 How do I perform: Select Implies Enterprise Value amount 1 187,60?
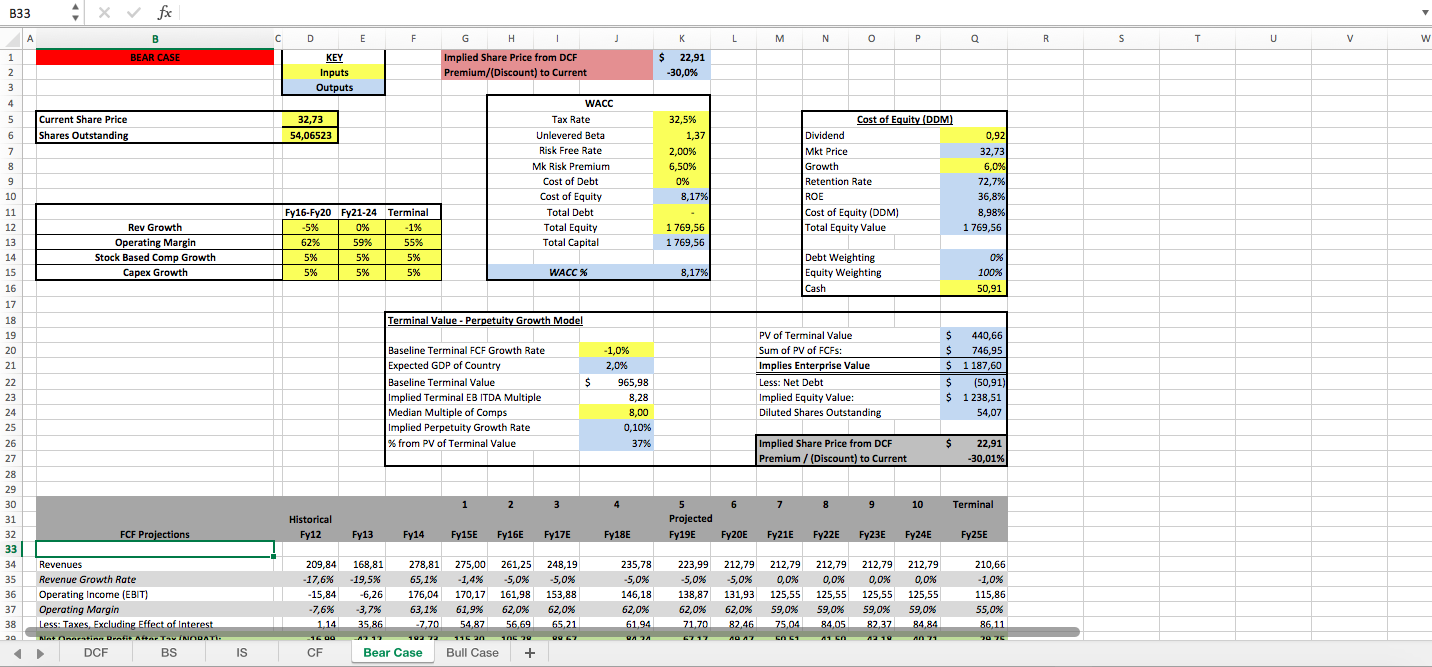point(974,366)
